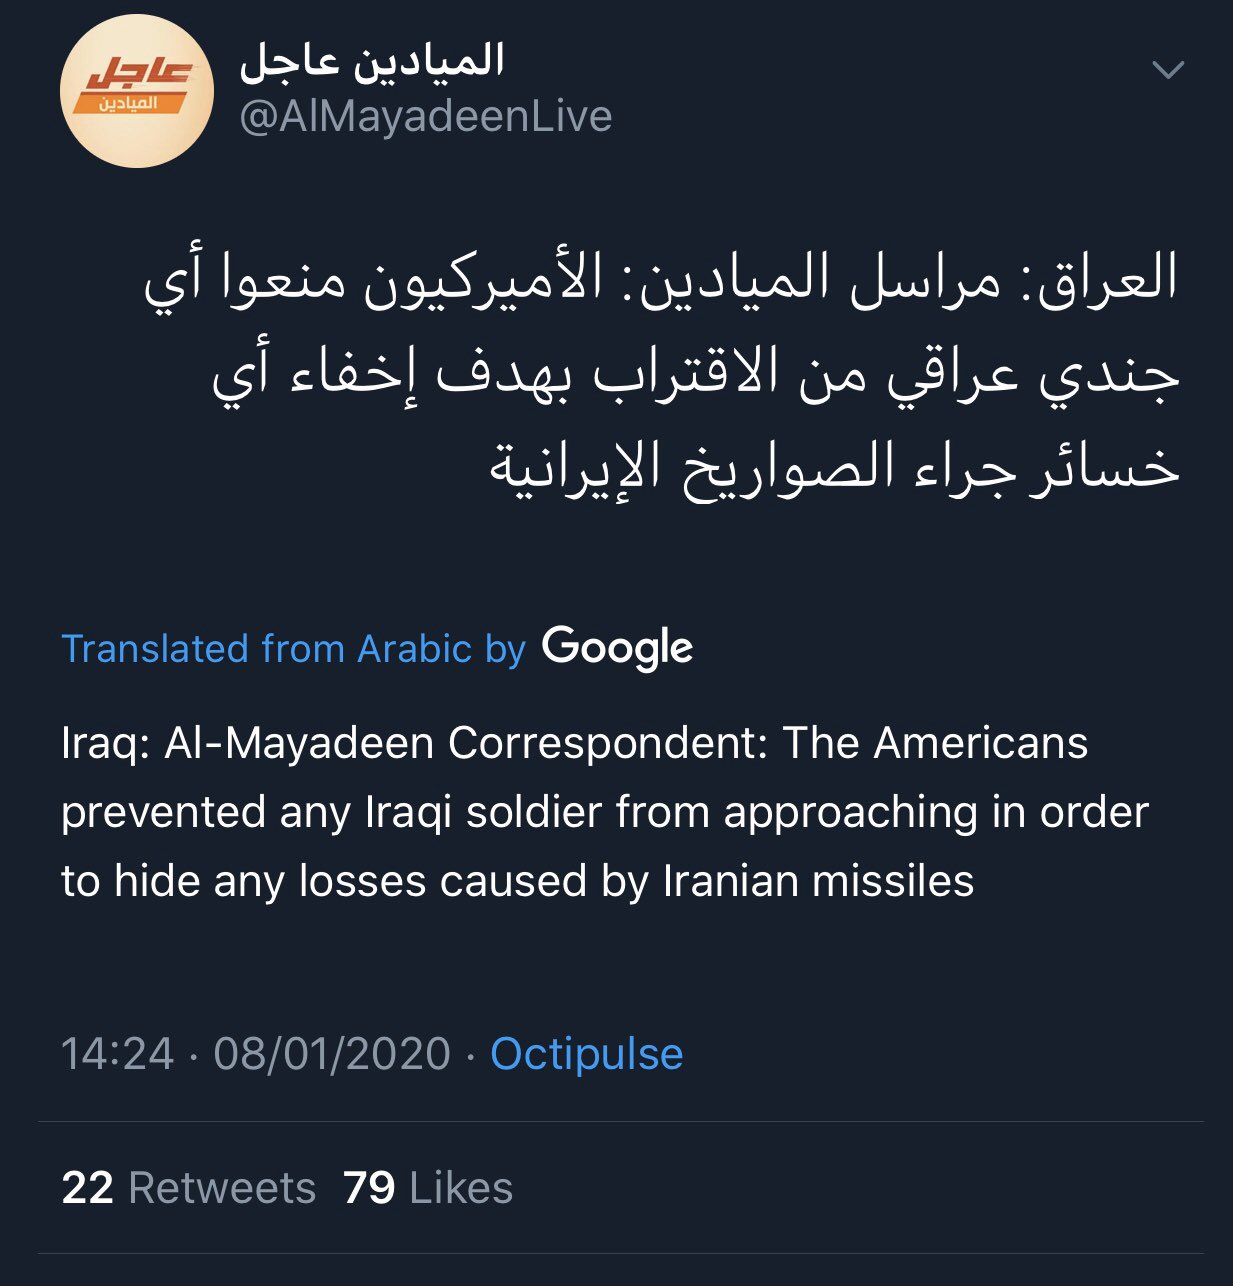Screen dimensions: 1233x1286
Task: Open the Octipulse source link
Action: (x=586, y=1054)
